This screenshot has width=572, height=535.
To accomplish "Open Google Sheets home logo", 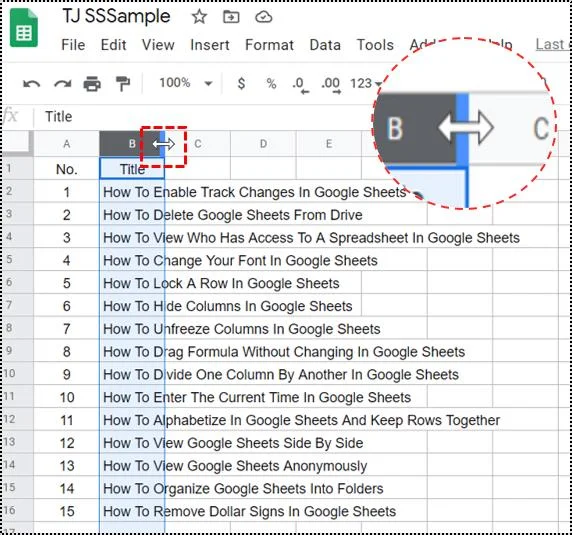I will pyautogui.click(x=24, y=28).
